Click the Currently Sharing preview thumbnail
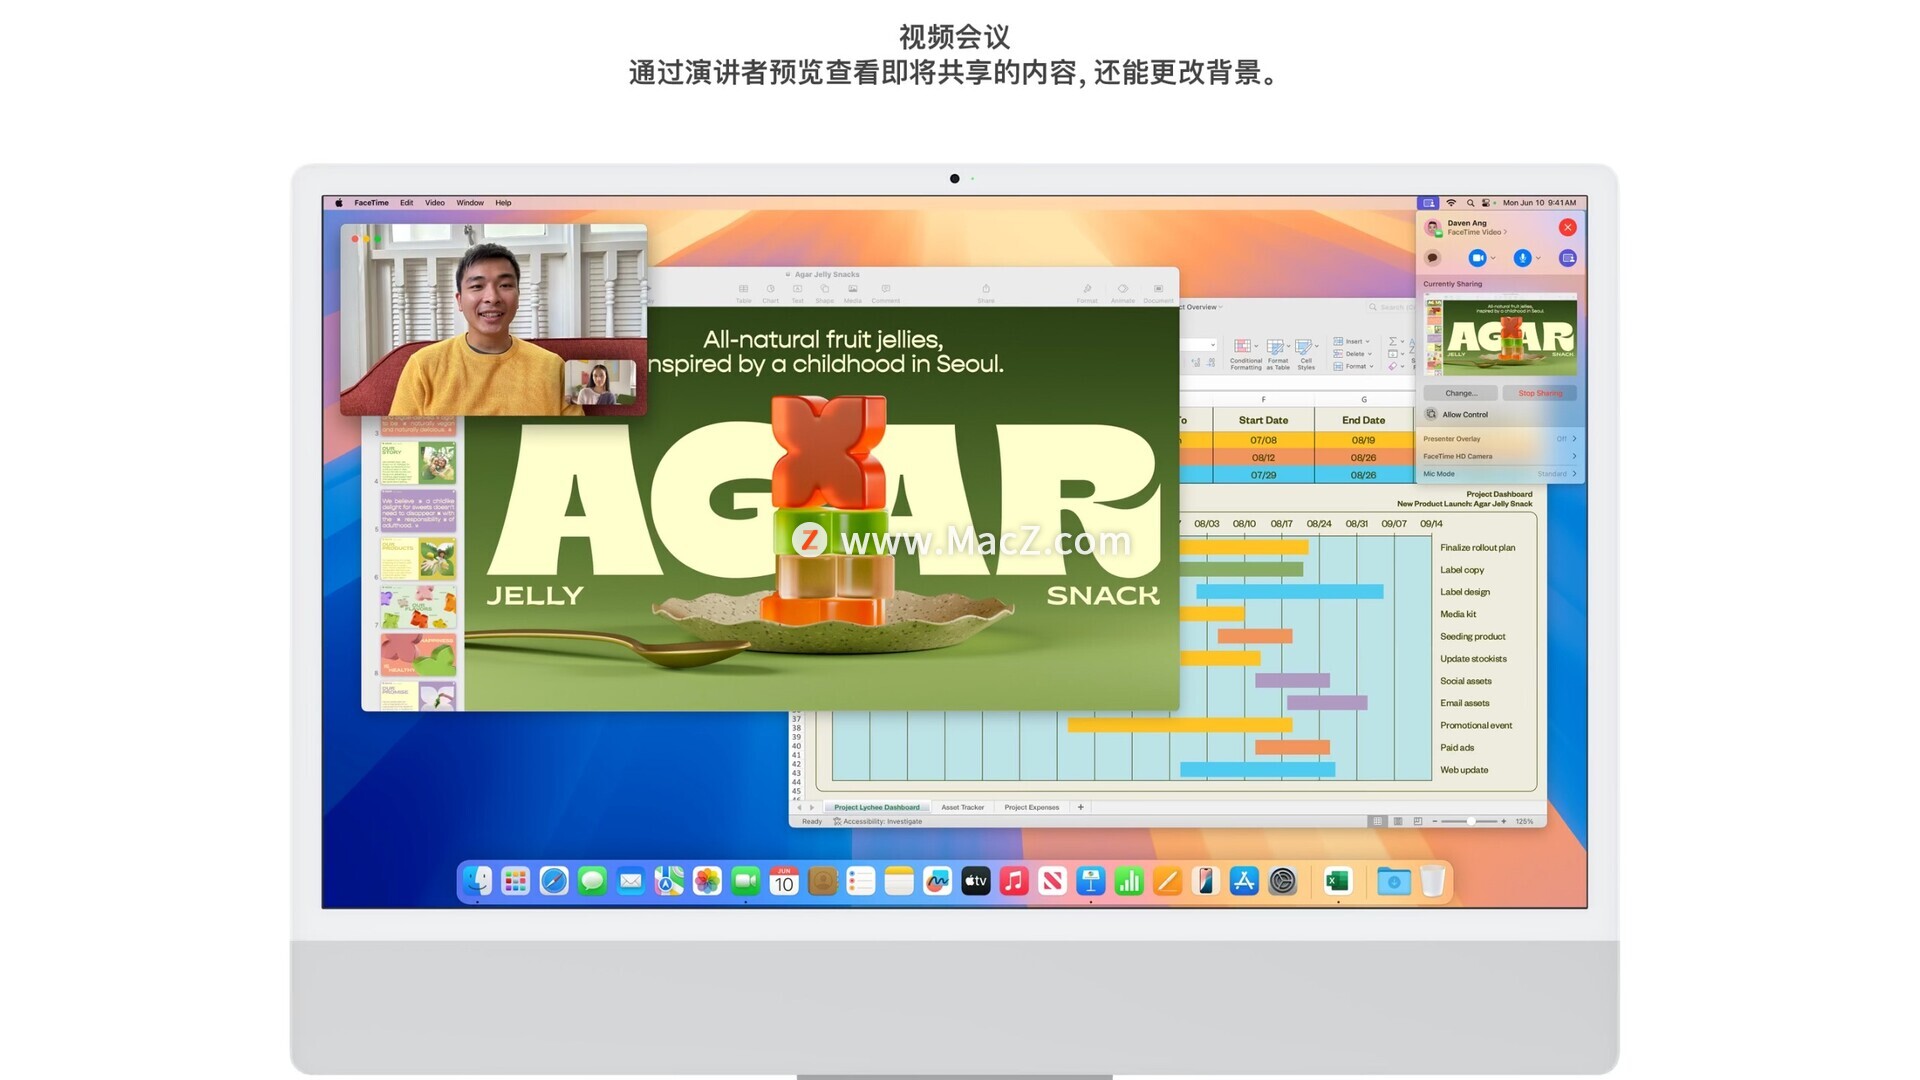Viewport: 1920px width, 1080px height. 1500,335
